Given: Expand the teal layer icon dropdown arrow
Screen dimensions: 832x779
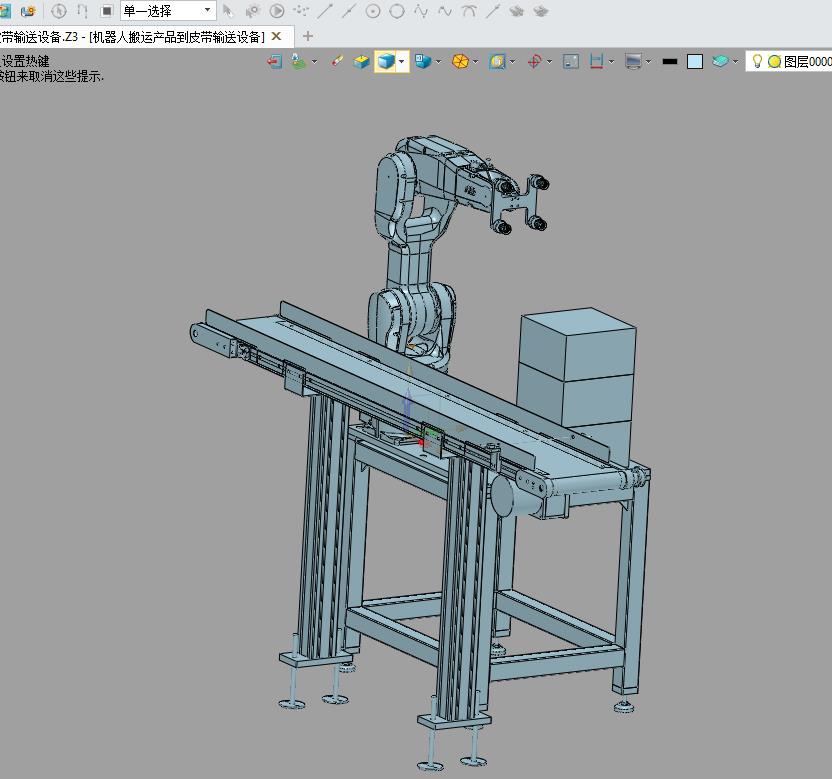Looking at the screenshot, I should 735,62.
